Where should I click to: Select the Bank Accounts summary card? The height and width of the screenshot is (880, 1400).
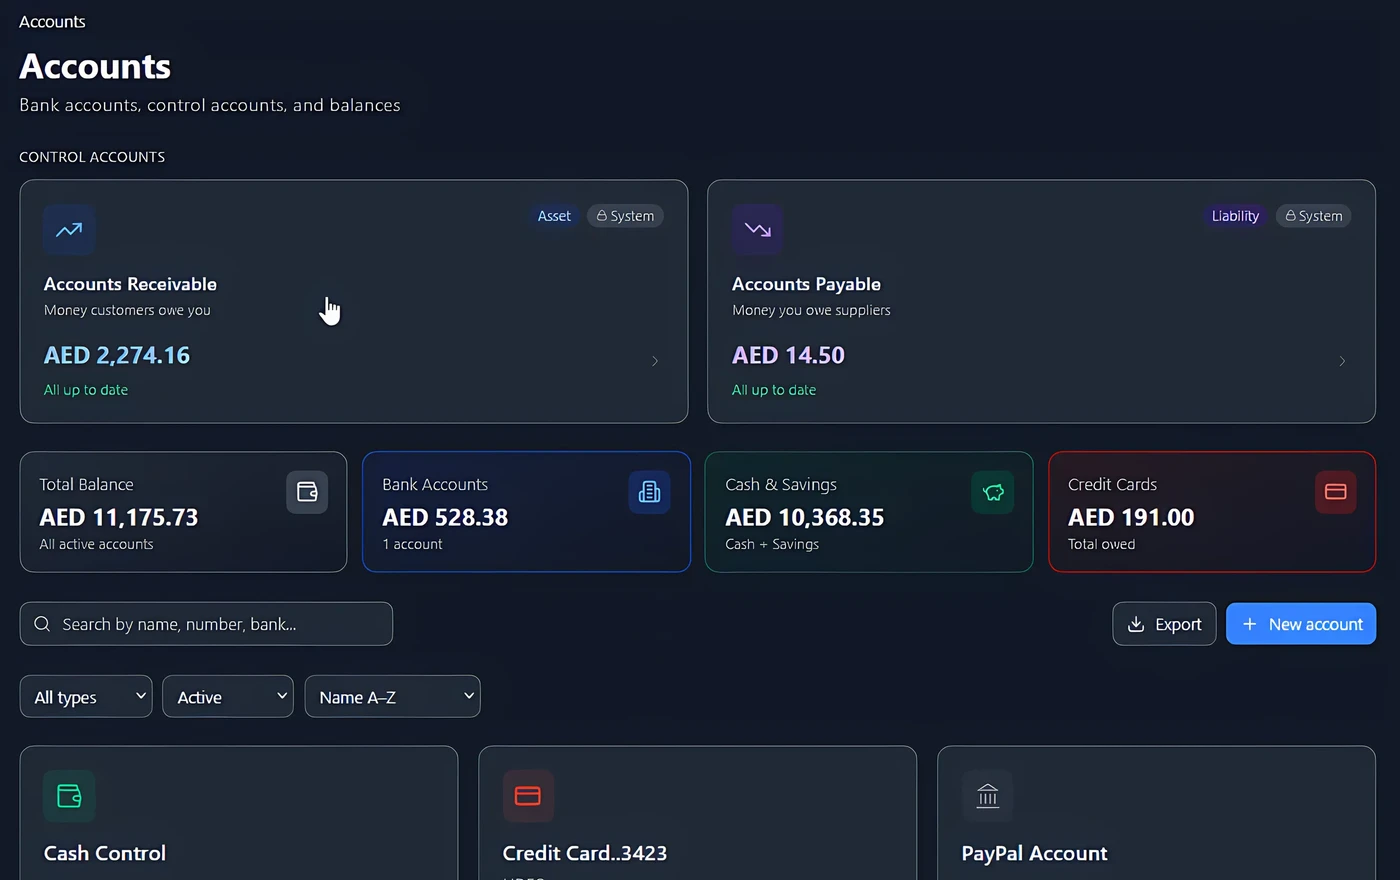pos(526,512)
